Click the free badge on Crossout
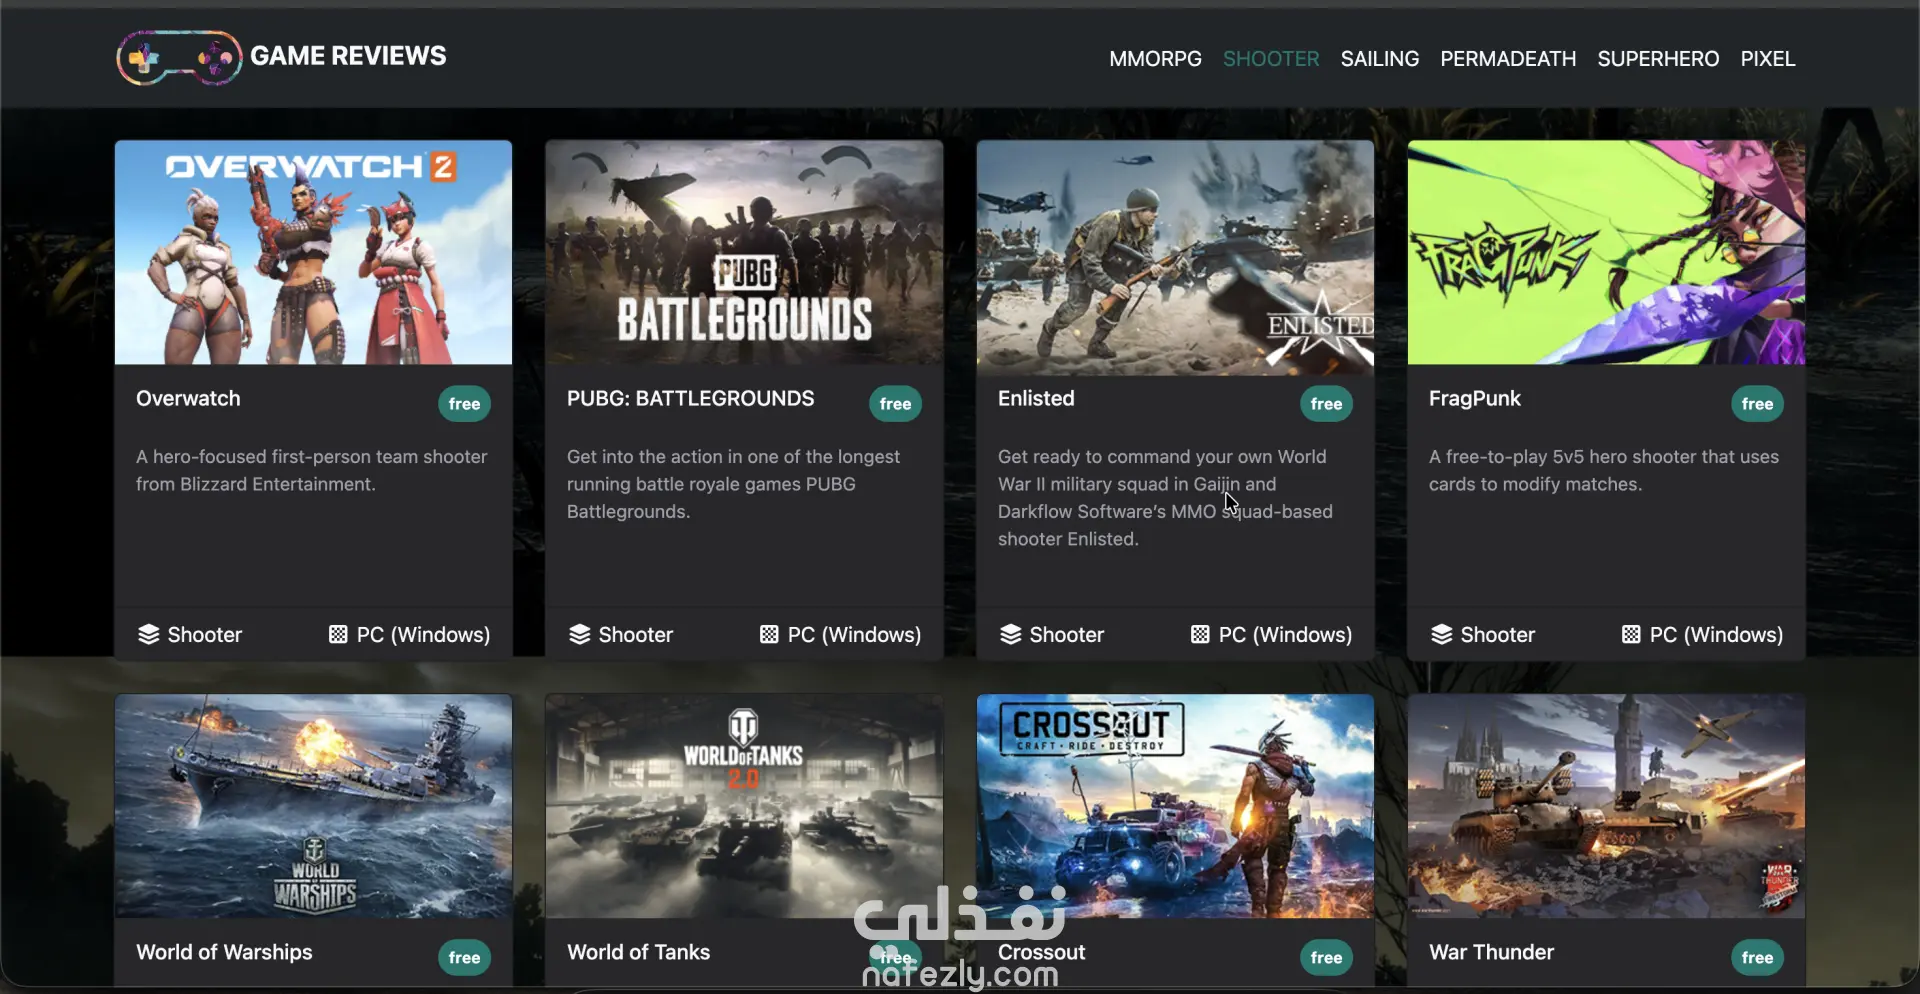 (1326, 958)
